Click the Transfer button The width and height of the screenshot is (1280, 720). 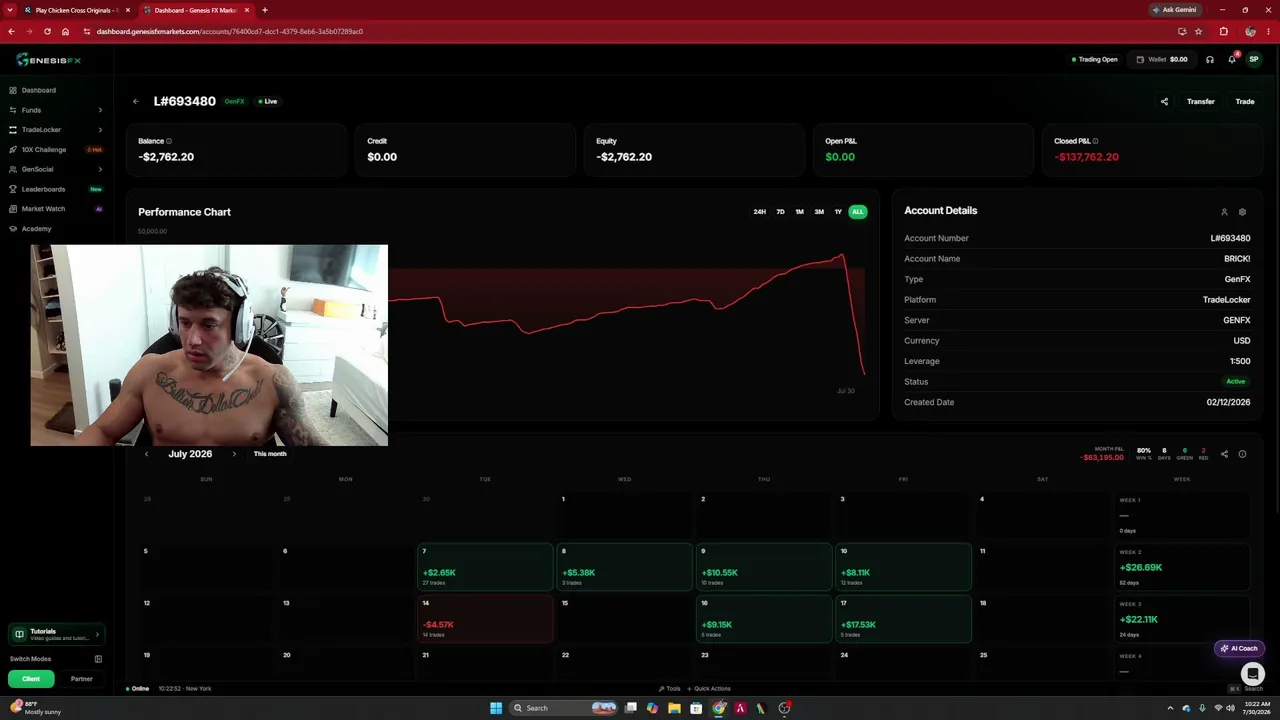tap(1200, 101)
